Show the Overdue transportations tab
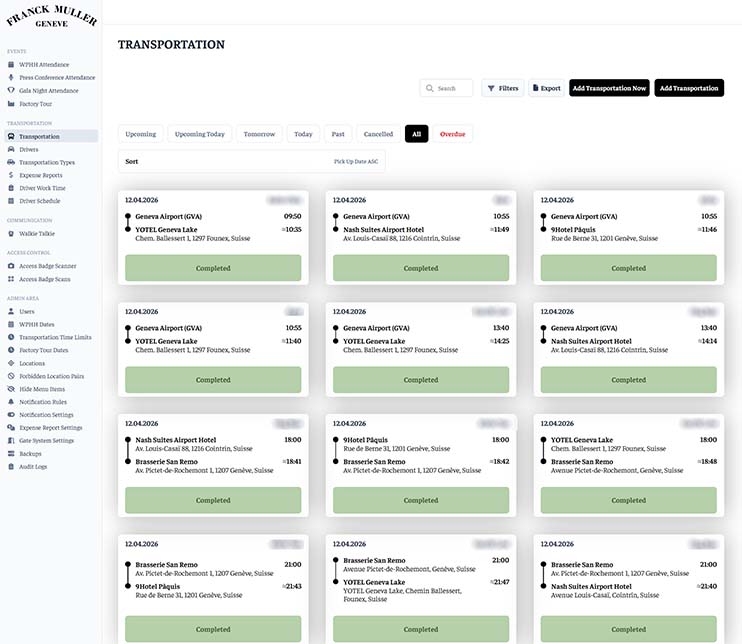The image size is (742, 644). (452, 134)
